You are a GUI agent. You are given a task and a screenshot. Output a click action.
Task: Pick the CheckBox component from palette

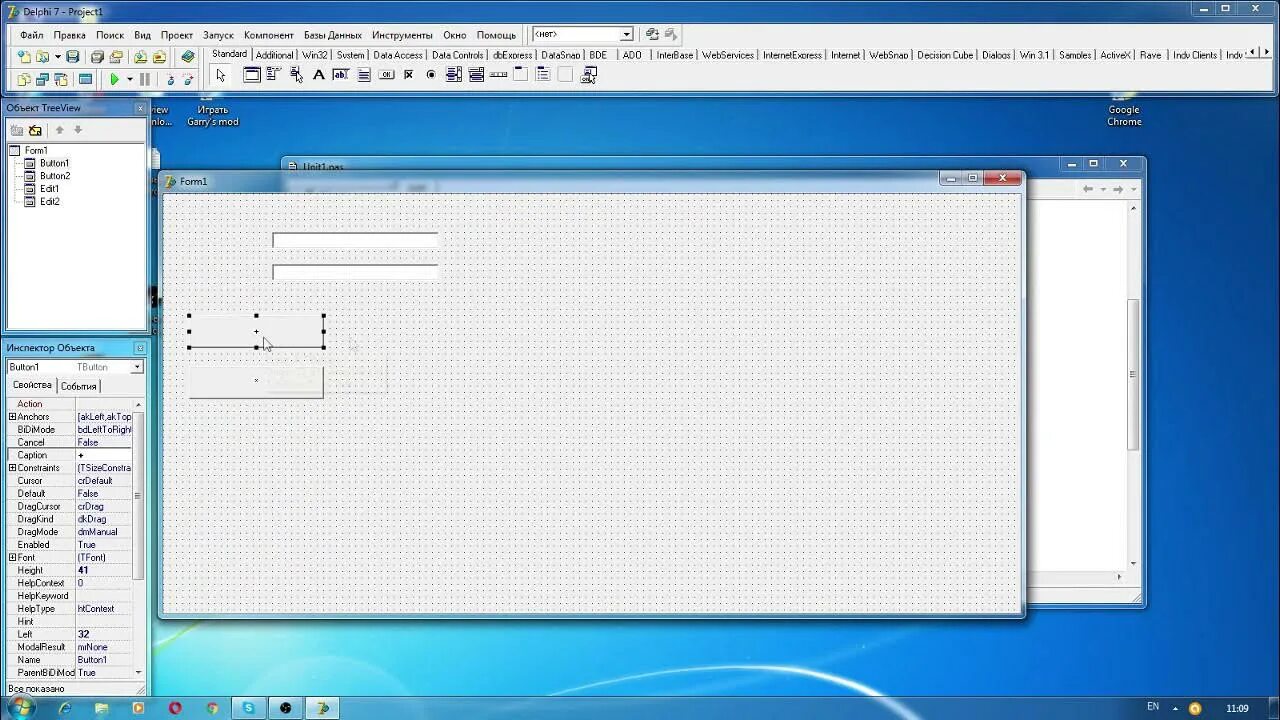(x=408, y=75)
